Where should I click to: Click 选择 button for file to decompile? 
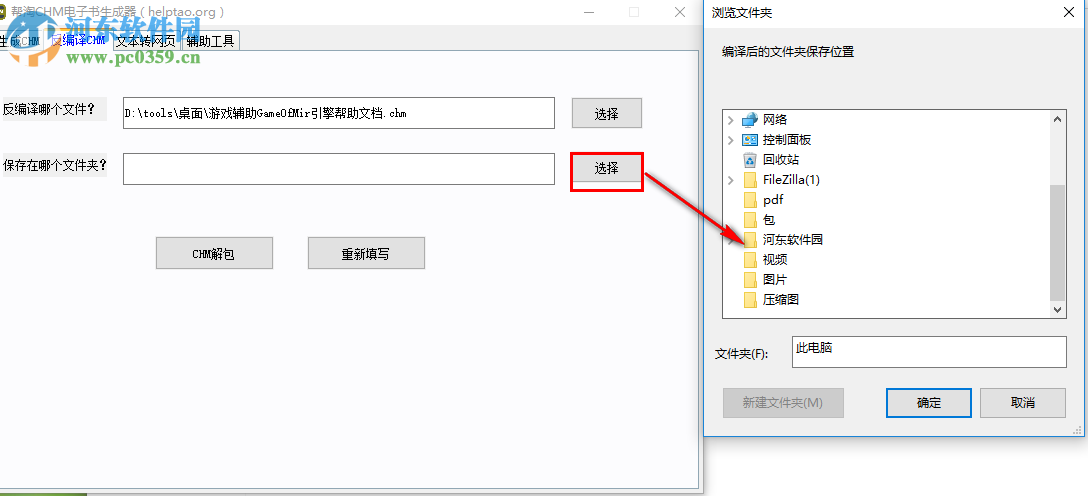[606, 114]
